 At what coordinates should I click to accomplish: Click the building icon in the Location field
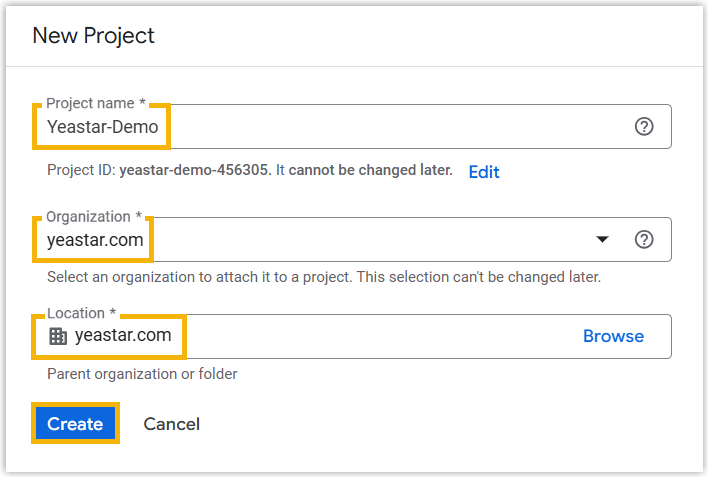[x=58, y=337]
